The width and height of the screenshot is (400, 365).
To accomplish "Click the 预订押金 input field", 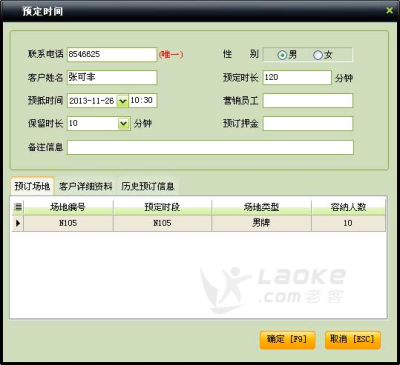I will (x=308, y=124).
